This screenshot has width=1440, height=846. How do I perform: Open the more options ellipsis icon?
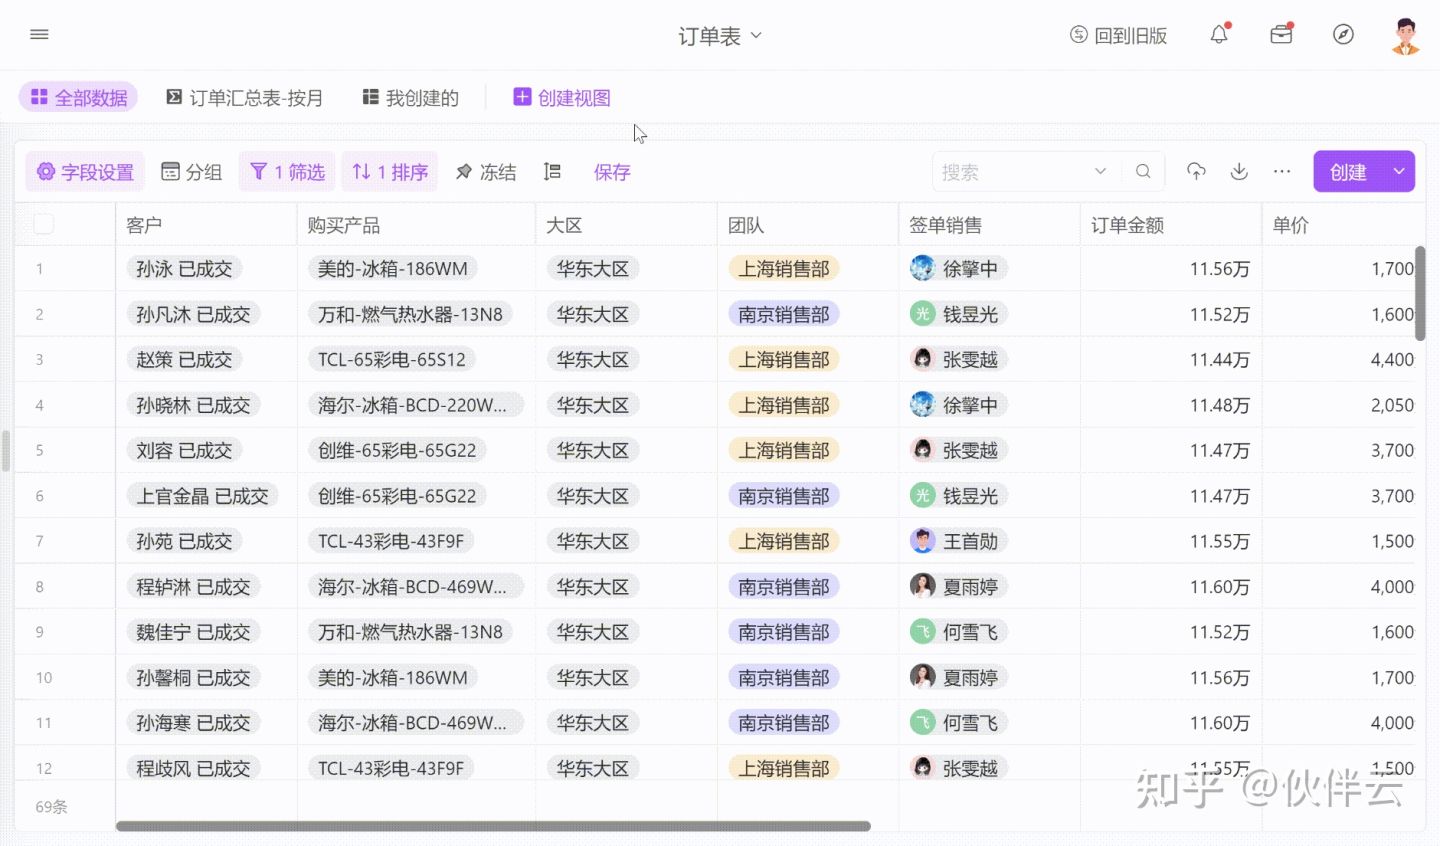tap(1282, 172)
